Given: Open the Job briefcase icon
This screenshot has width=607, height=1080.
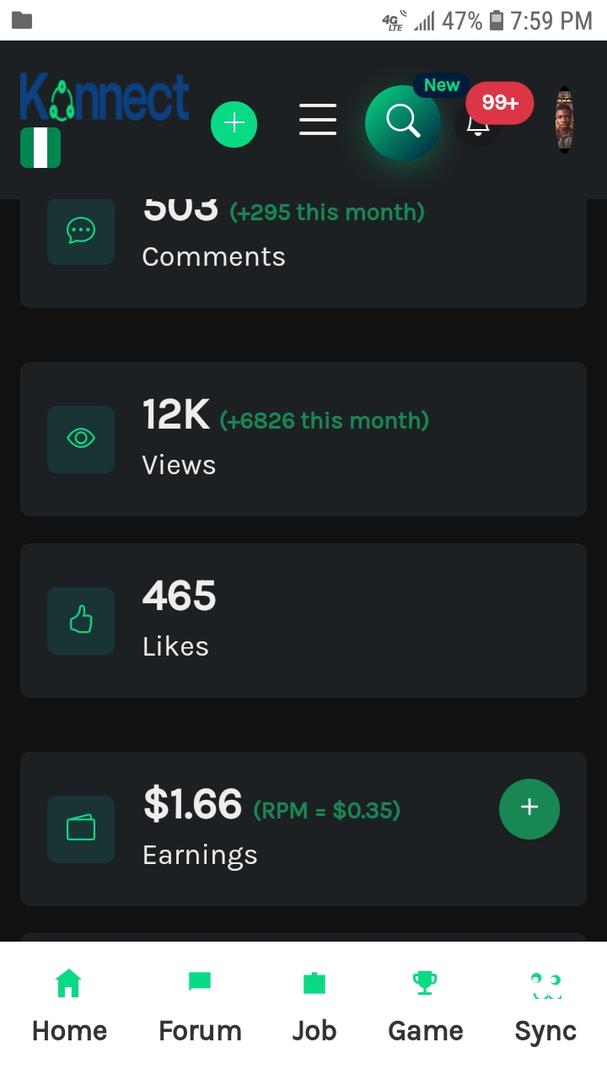Looking at the screenshot, I should click(x=314, y=983).
